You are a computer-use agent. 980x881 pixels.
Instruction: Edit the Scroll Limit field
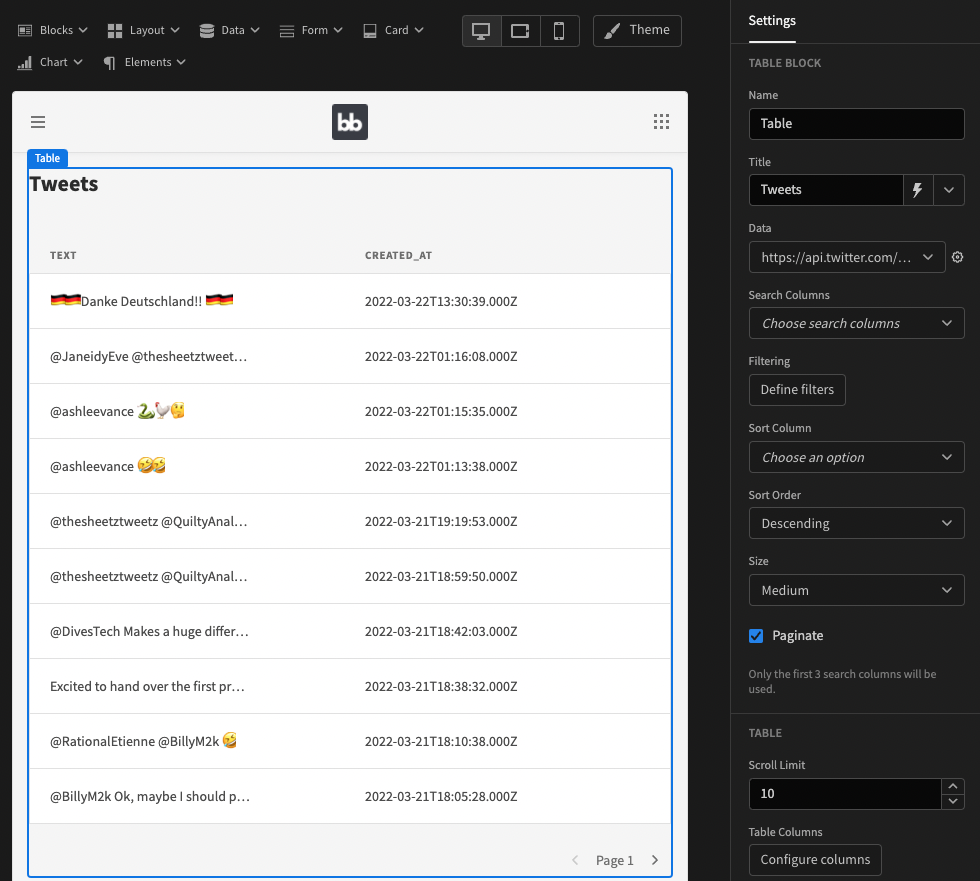845,794
